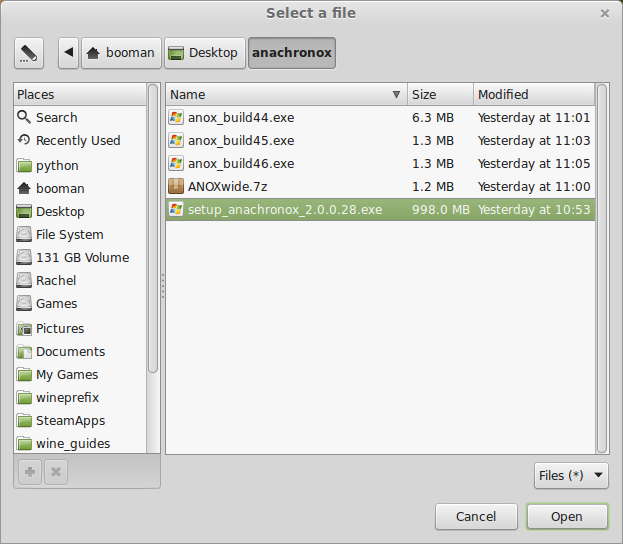Click the Cancel button
This screenshot has height=544, width=623.
(x=476, y=517)
